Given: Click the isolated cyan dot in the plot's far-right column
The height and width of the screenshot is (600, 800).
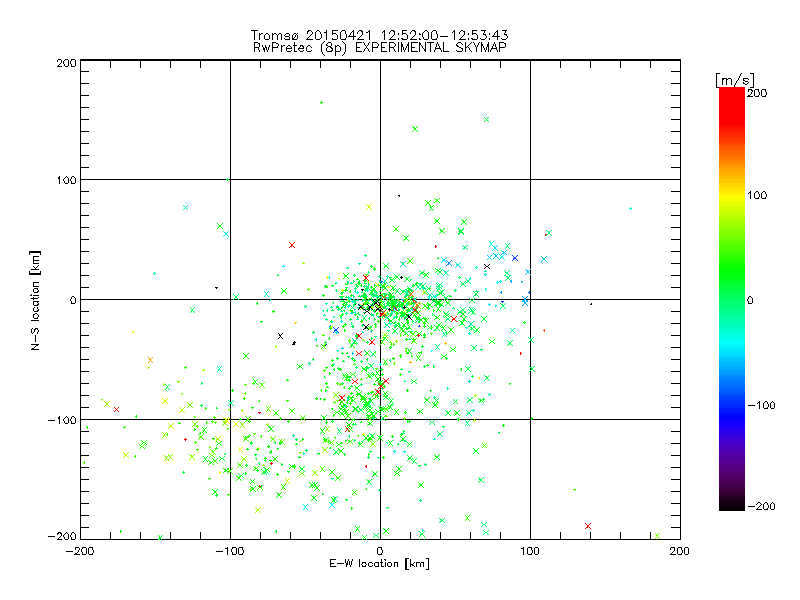Looking at the screenshot, I should click(x=631, y=209).
